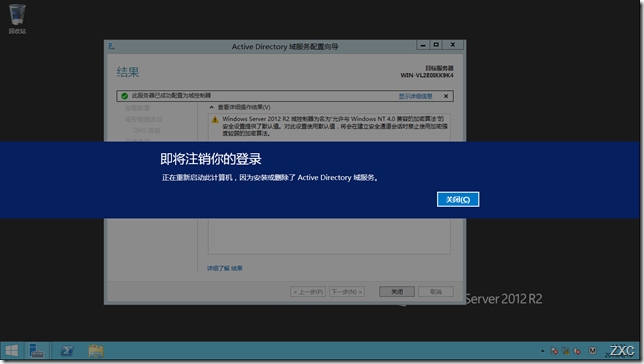Click the wizard title bar app icon

112,46
